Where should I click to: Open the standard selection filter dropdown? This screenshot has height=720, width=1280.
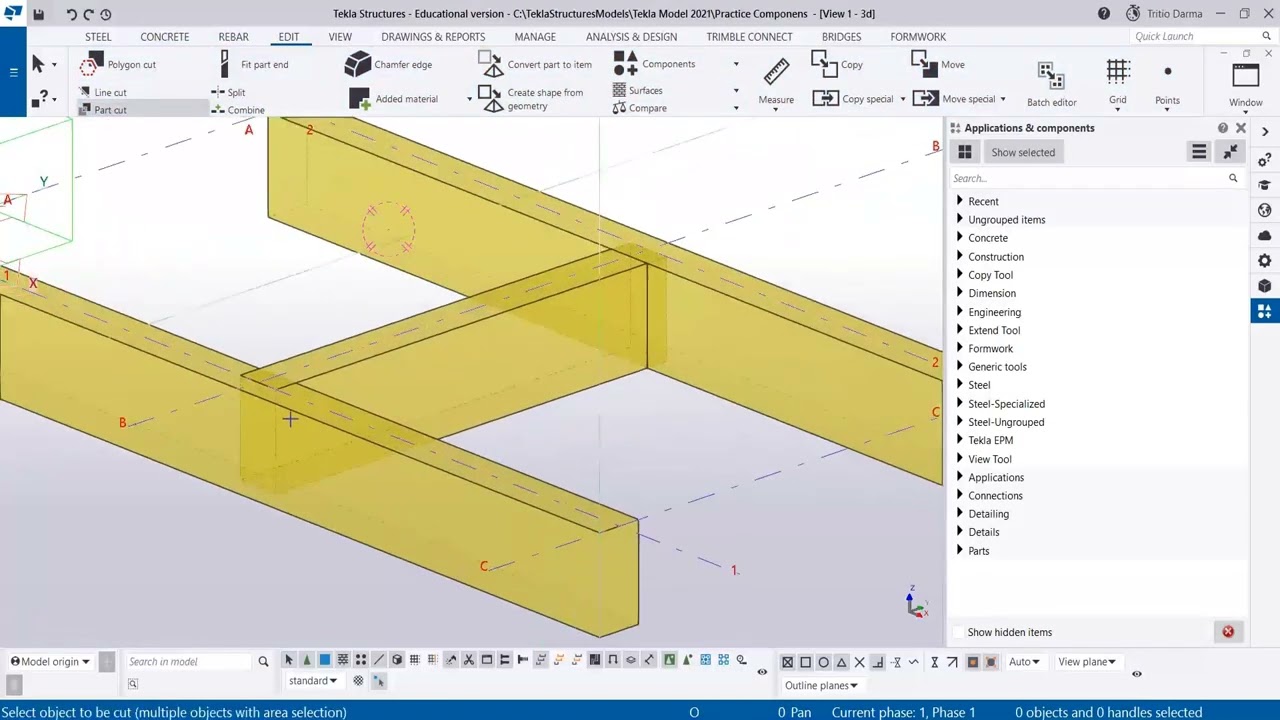[x=313, y=681]
